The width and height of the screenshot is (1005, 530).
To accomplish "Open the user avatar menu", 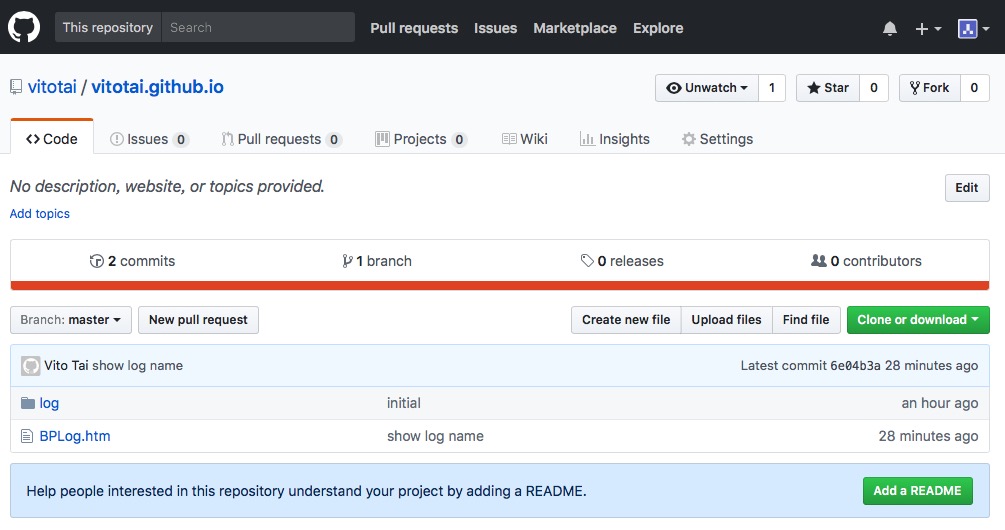I will 973,28.
